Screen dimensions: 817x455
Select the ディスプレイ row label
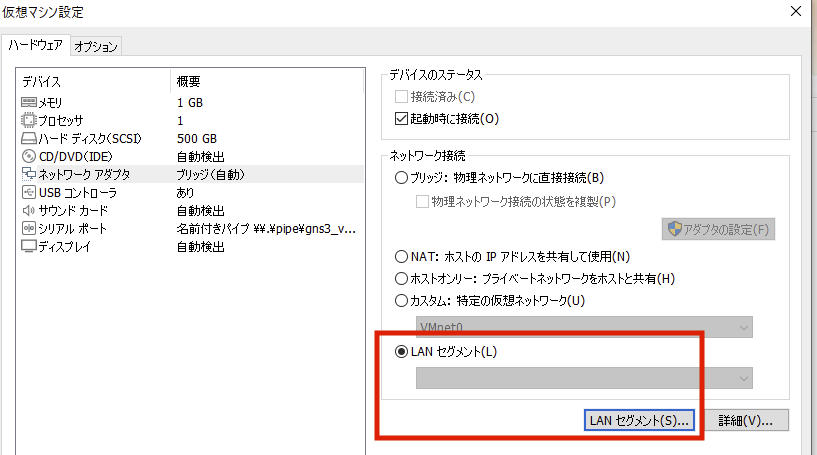[x=65, y=247]
